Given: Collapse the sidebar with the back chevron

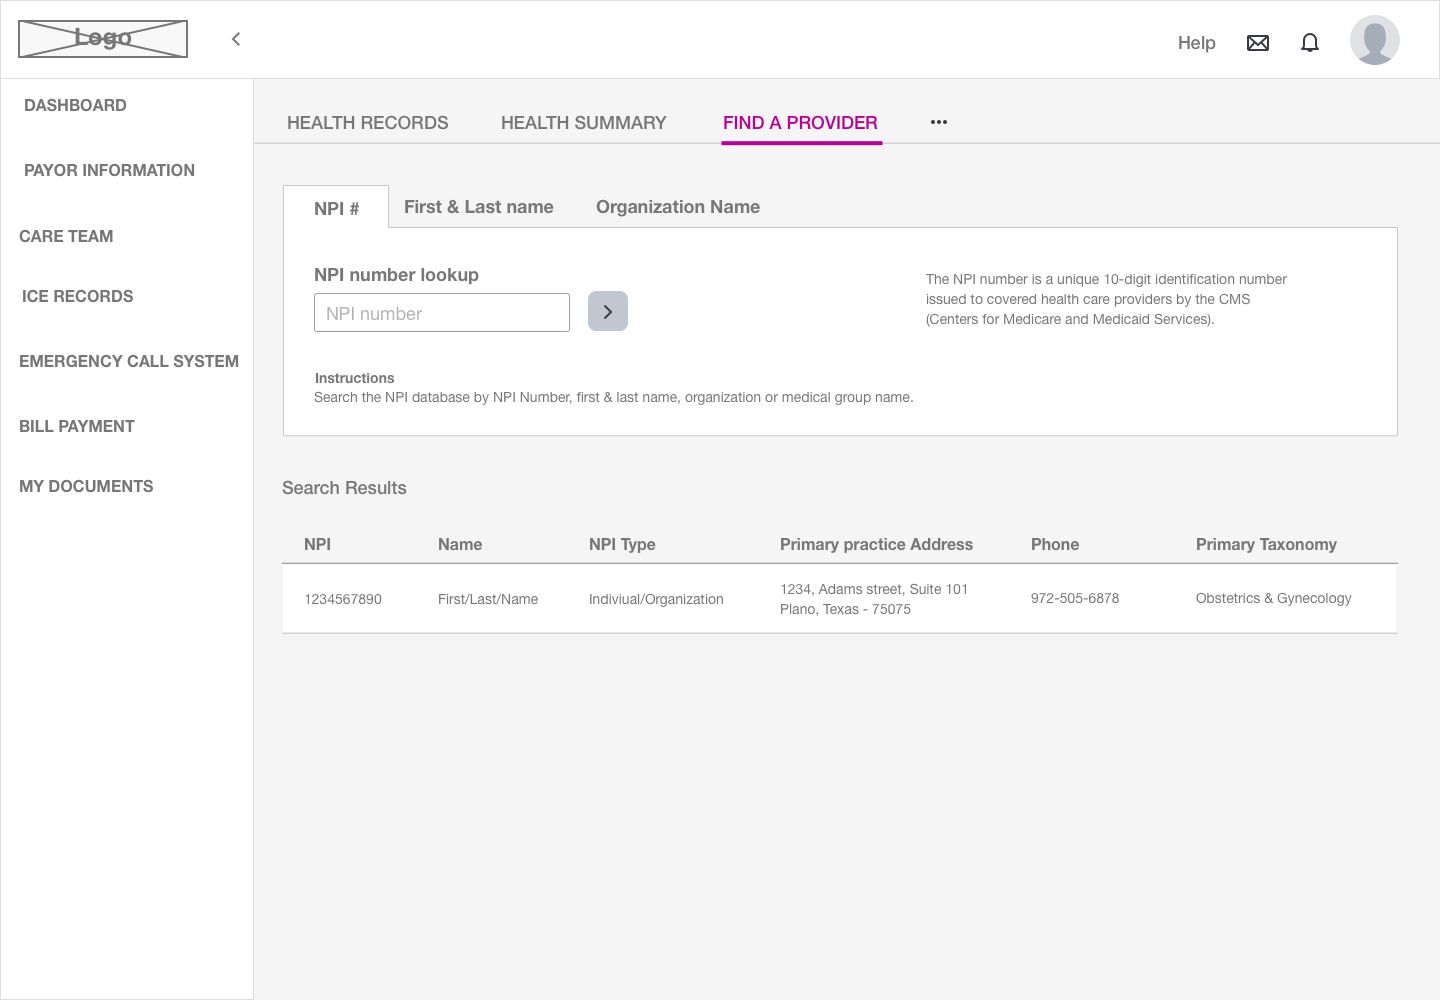Looking at the screenshot, I should 235,39.
